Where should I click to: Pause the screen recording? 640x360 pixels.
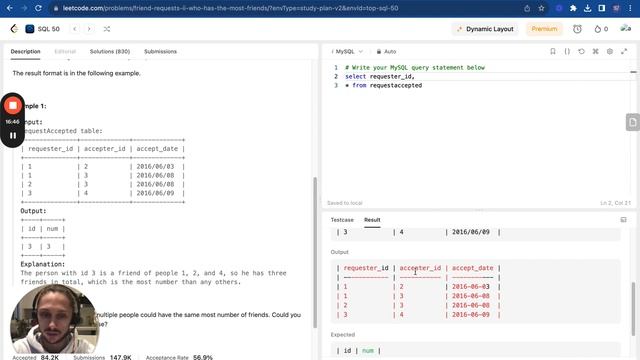click(x=13, y=136)
